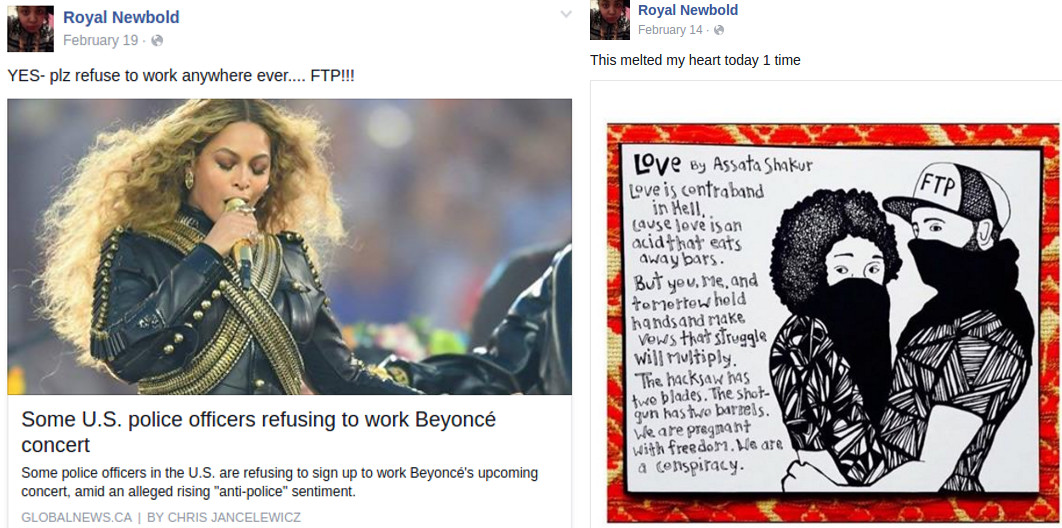Open the Love by Assata Shakur artwork
Screen dimensions: 1062x528
833,322
